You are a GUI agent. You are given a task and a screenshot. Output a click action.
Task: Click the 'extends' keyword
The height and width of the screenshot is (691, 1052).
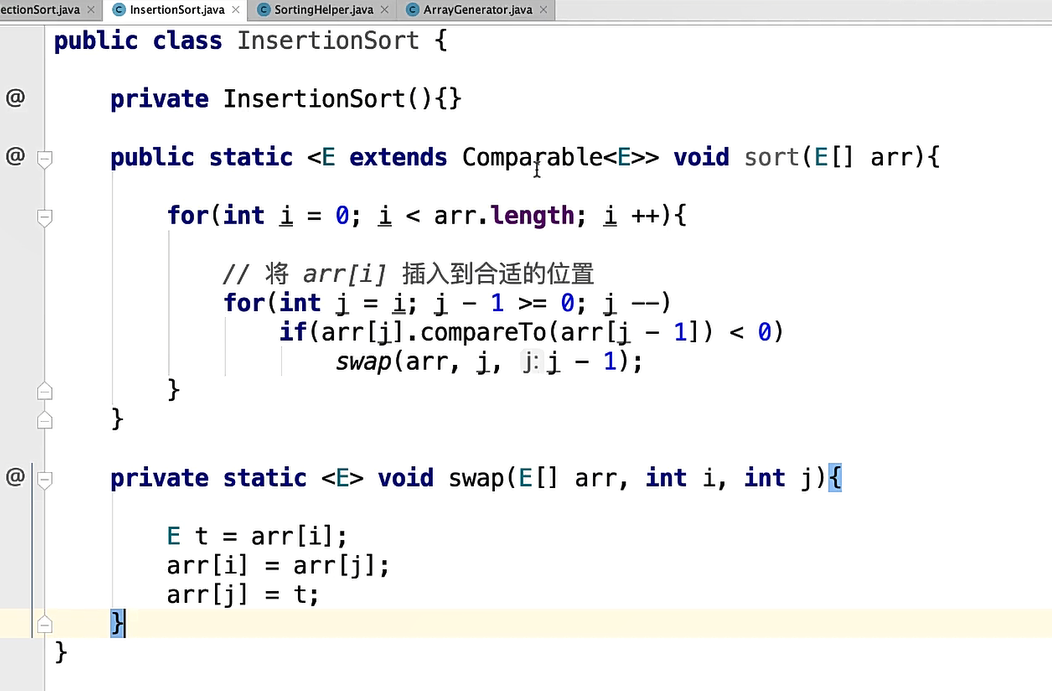tap(398, 158)
